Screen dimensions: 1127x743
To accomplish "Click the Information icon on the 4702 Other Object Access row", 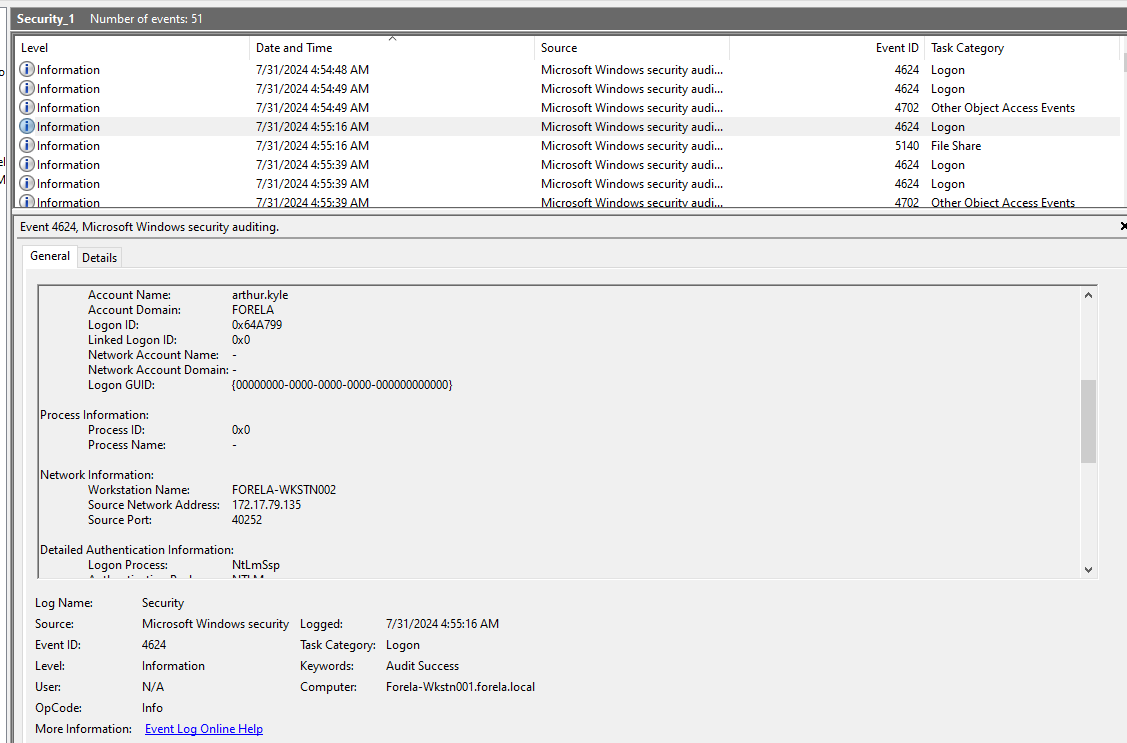I will [26, 107].
